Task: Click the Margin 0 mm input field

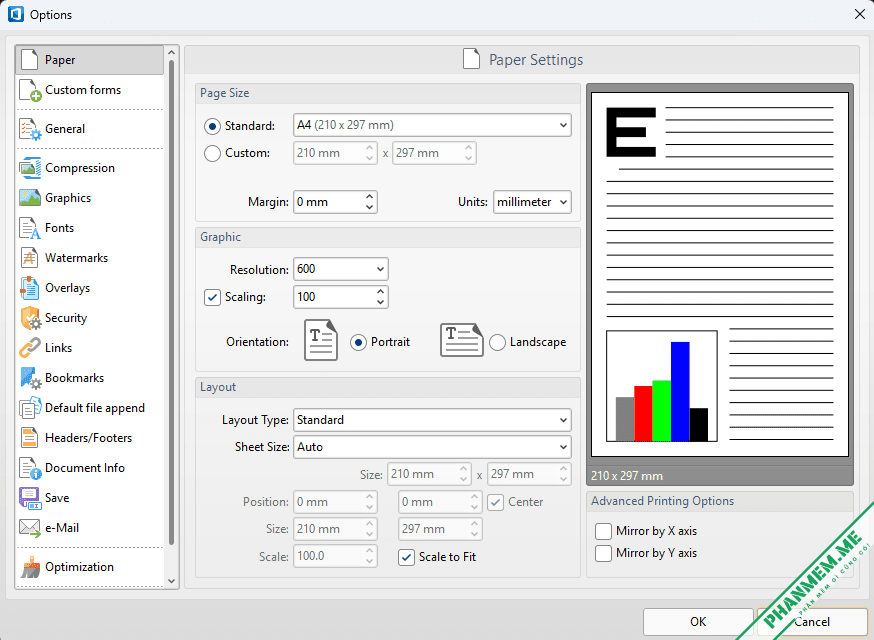Action: [328, 202]
